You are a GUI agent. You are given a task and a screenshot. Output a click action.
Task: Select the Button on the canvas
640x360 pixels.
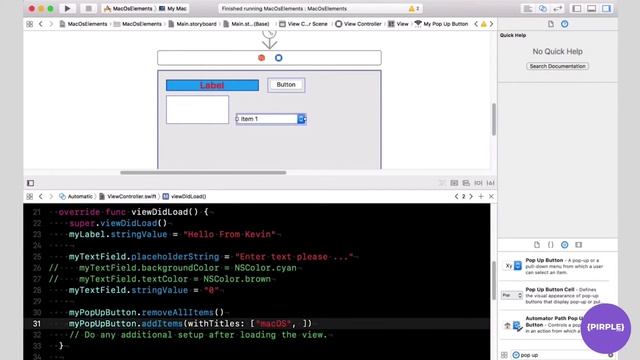pos(286,85)
